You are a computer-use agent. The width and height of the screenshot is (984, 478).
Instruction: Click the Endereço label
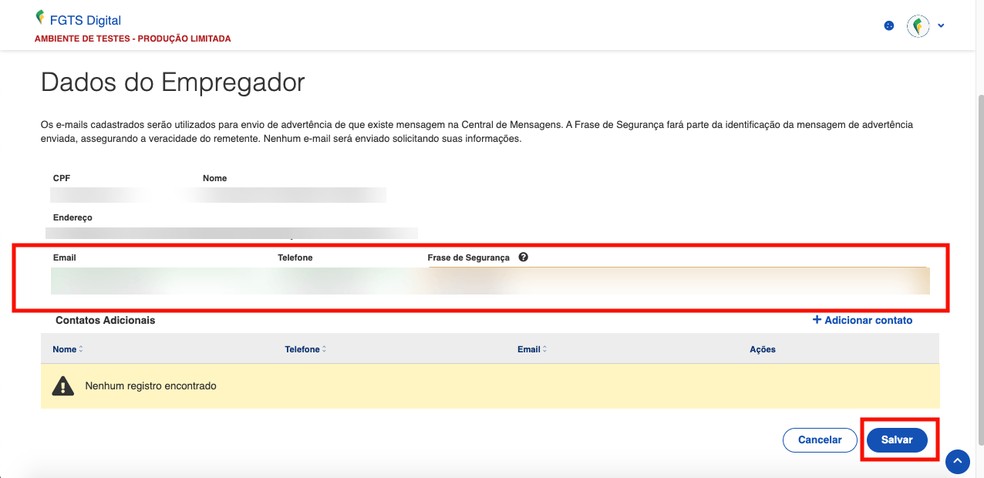pos(72,217)
